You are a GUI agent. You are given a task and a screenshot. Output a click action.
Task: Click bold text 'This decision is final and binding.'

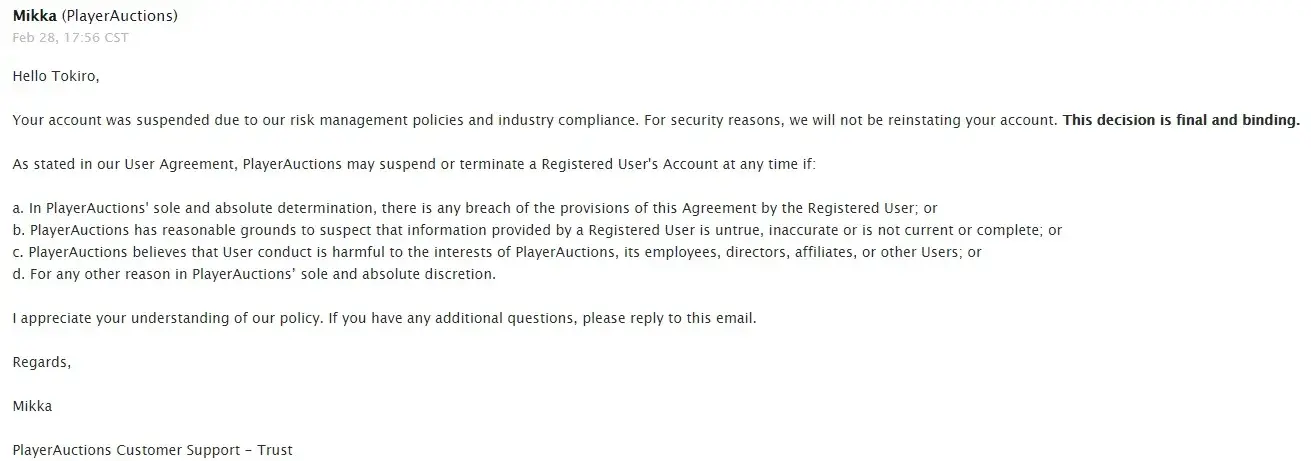tap(1180, 120)
